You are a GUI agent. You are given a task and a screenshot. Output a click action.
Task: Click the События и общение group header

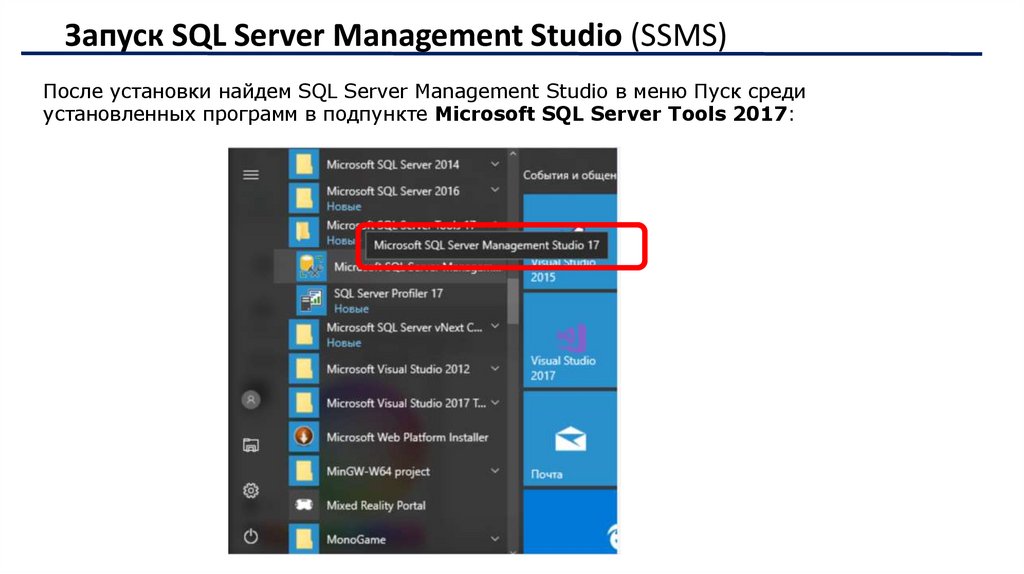coord(569,175)
